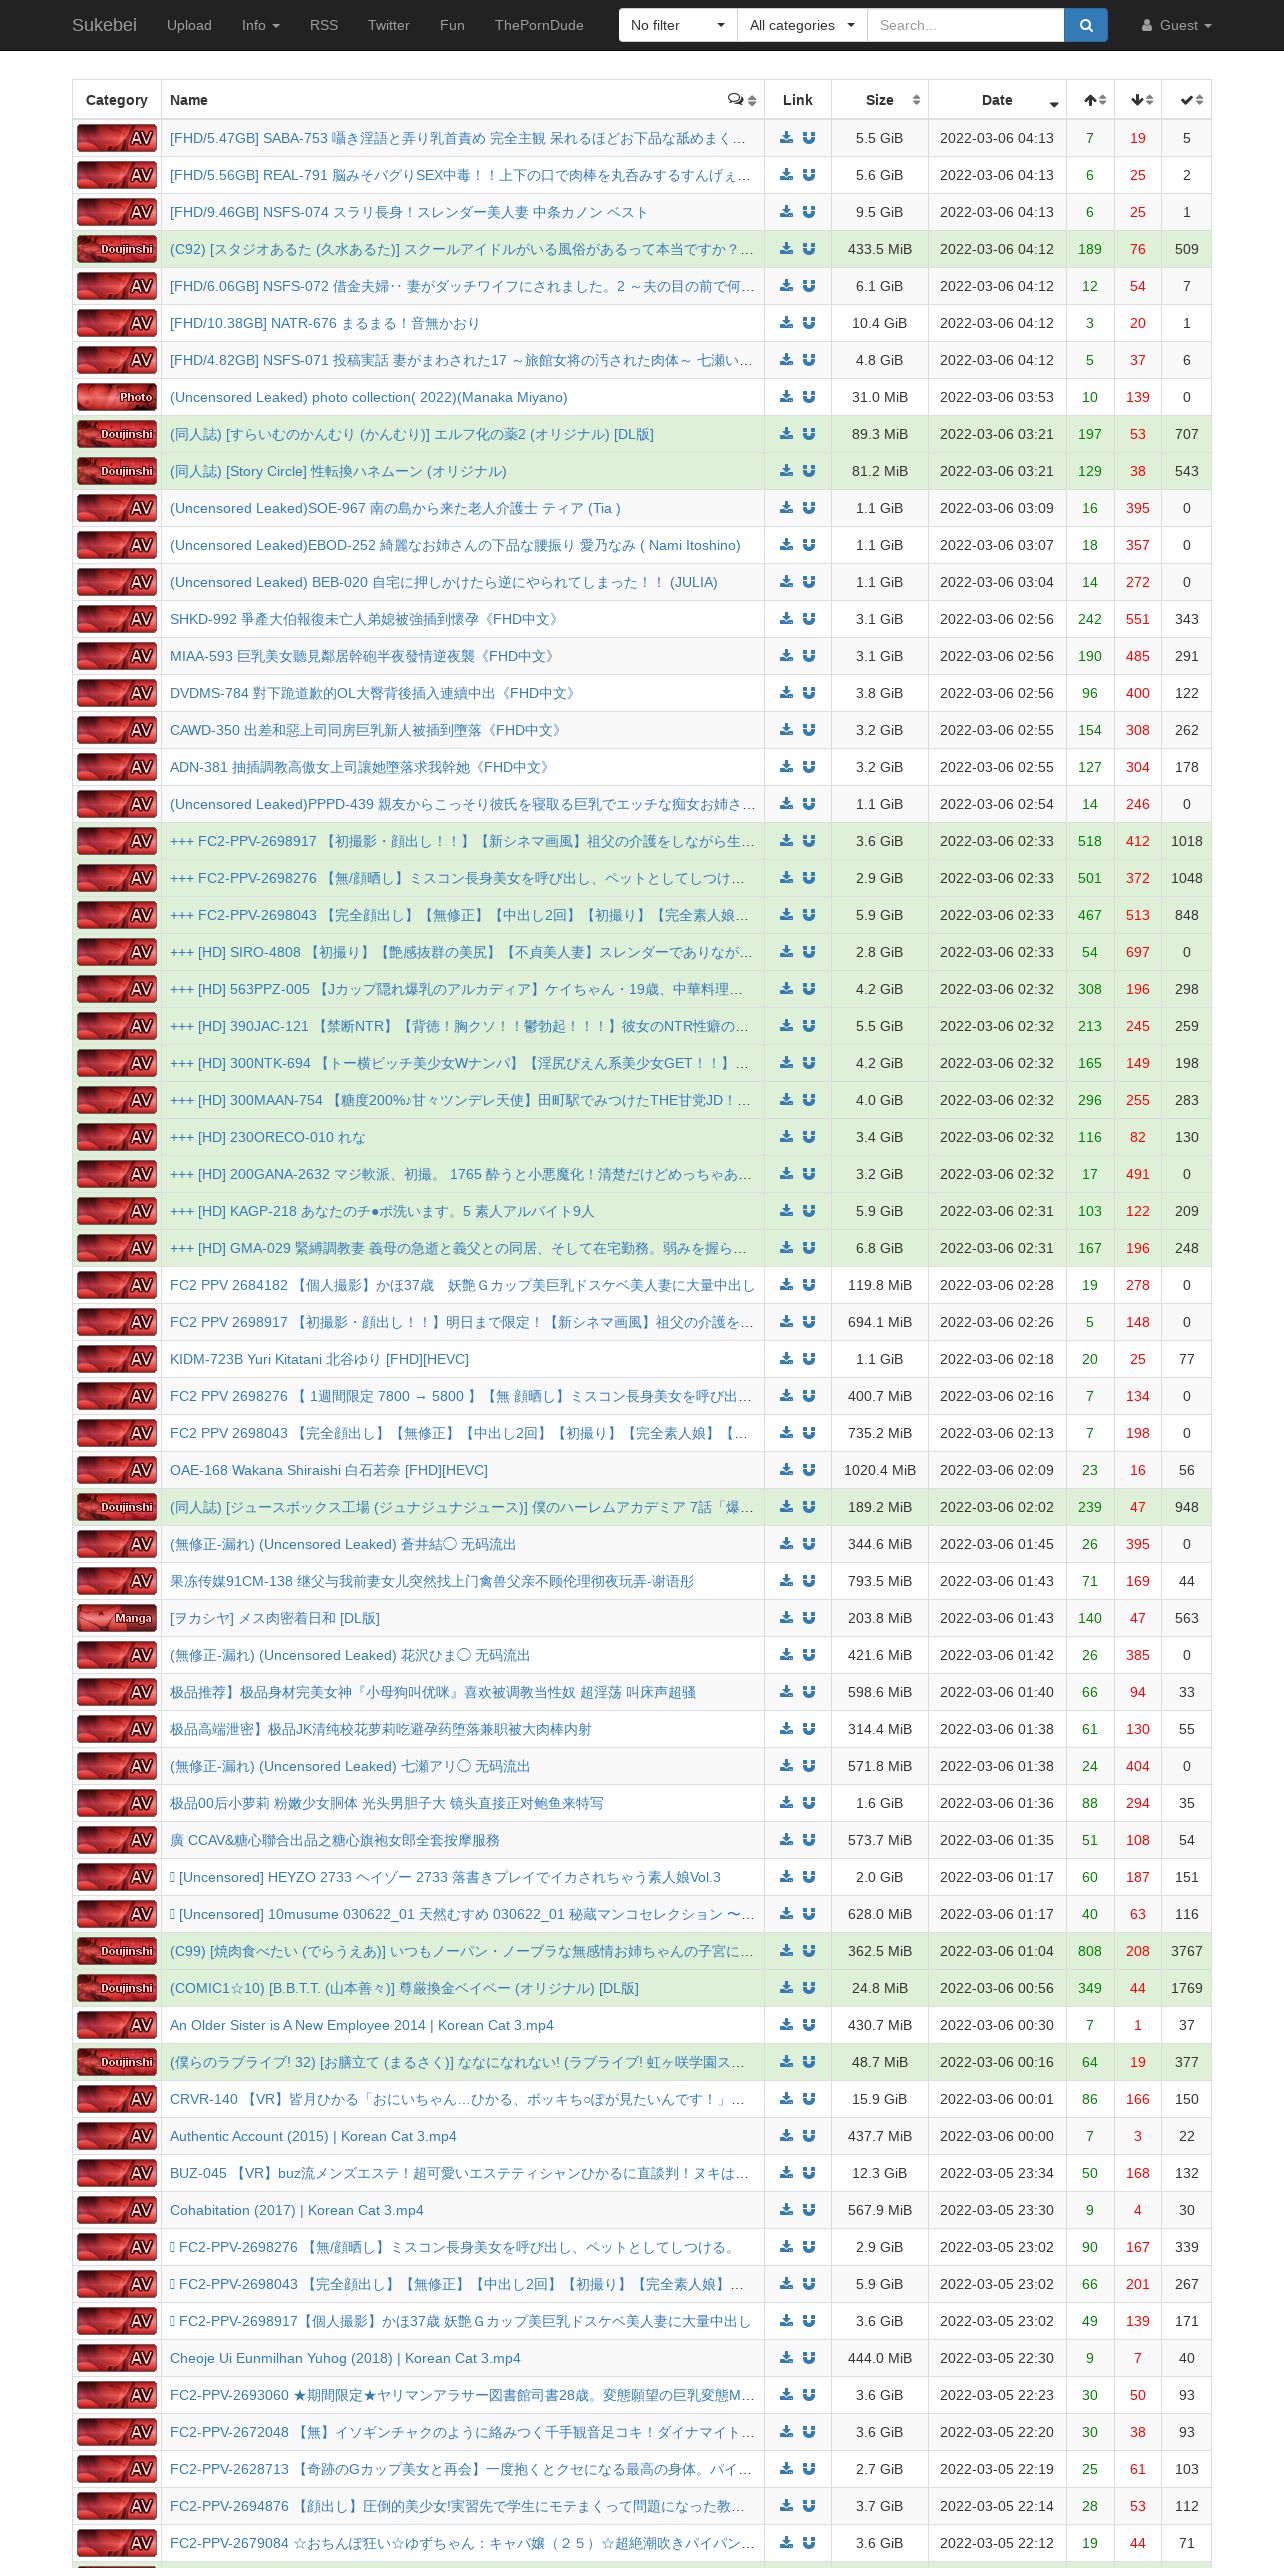The width and height of the screenshot is (1284, 2568).
Task: Click the magnet icon for the Cohabitation (2017) row
Action: (809, 2210)
